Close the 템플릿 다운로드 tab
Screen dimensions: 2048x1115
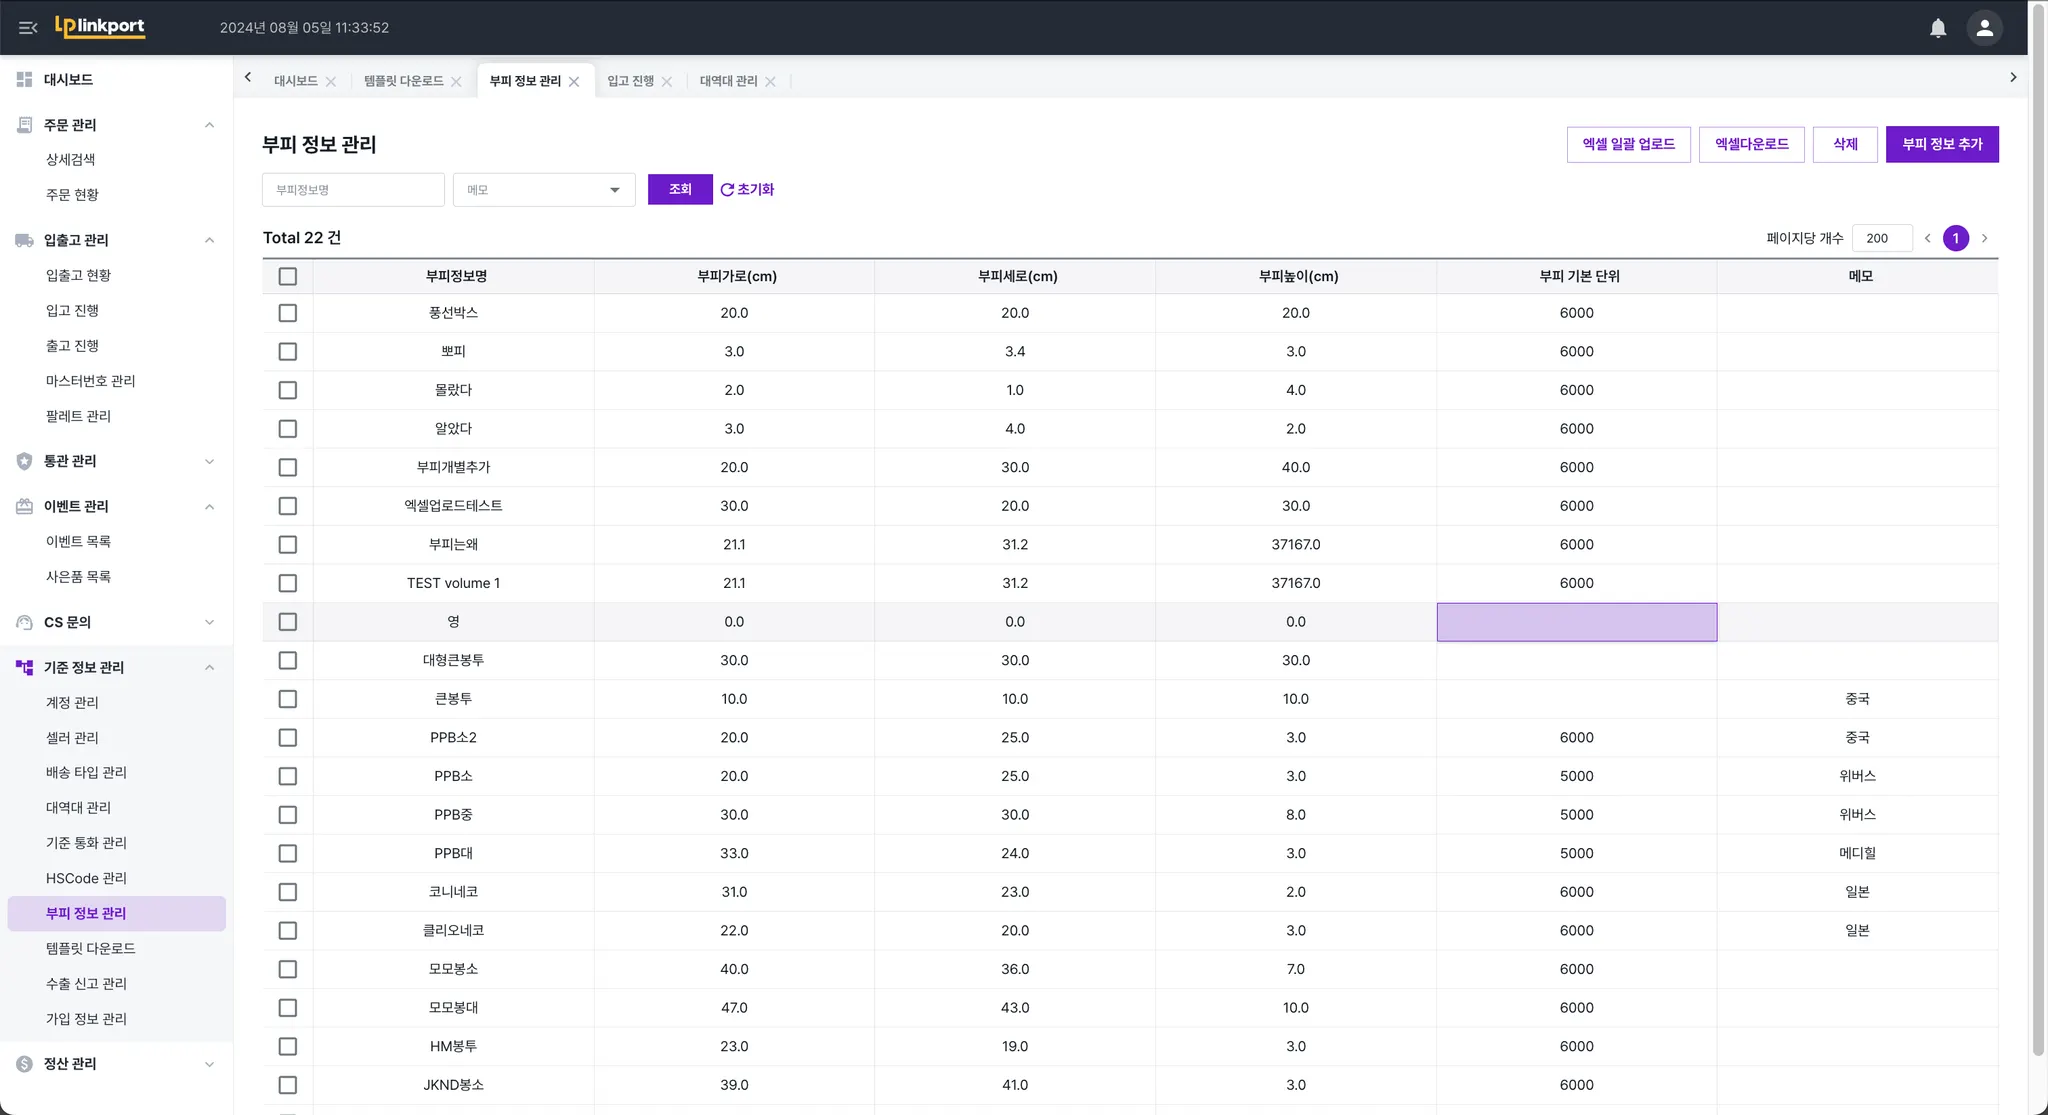(x=457, y=82)
